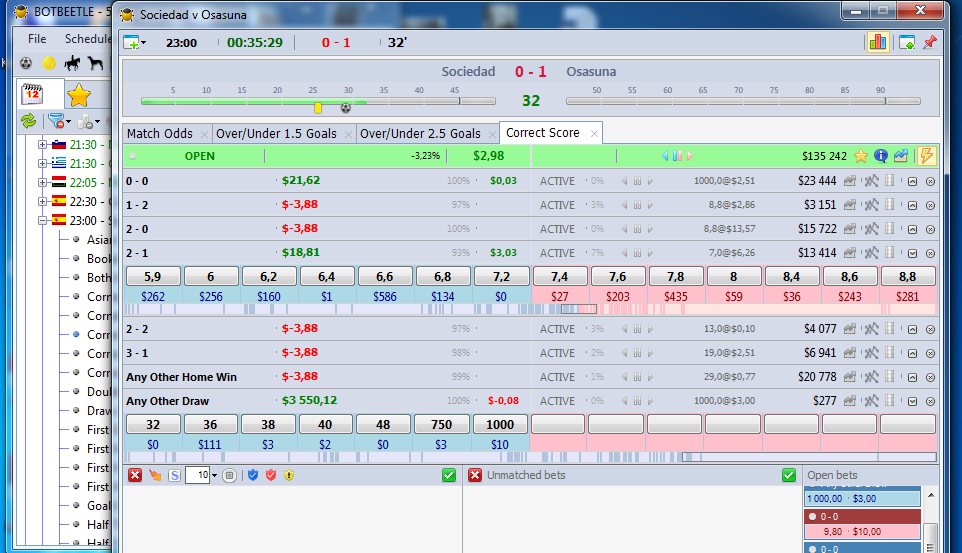Screen dimensions: 962x553
Task: Open the File menu
Action: point(37,39)
